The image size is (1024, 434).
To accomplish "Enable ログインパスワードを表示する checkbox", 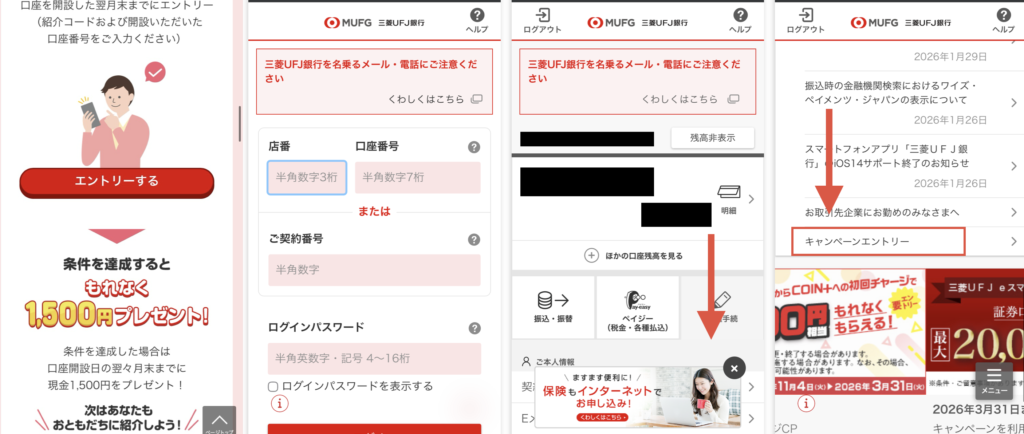I will [273, 386].
